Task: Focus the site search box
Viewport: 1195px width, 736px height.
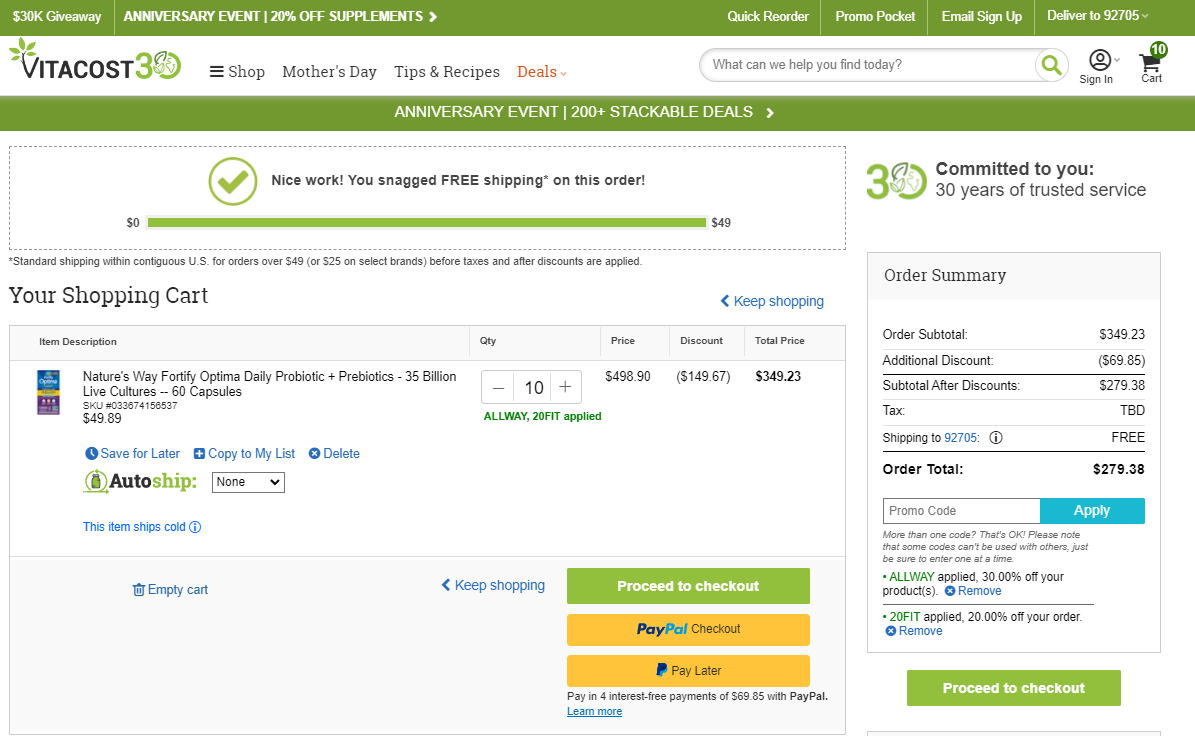Action: tap(868, 66)
